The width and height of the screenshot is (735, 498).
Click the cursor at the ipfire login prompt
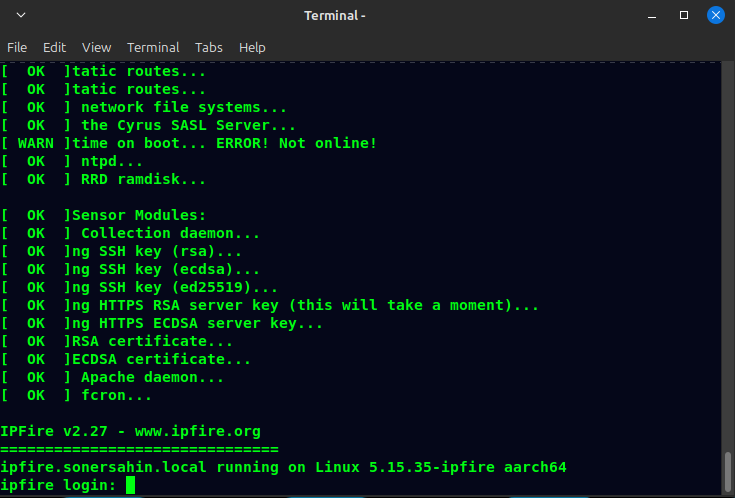click(x=130, y=486)
